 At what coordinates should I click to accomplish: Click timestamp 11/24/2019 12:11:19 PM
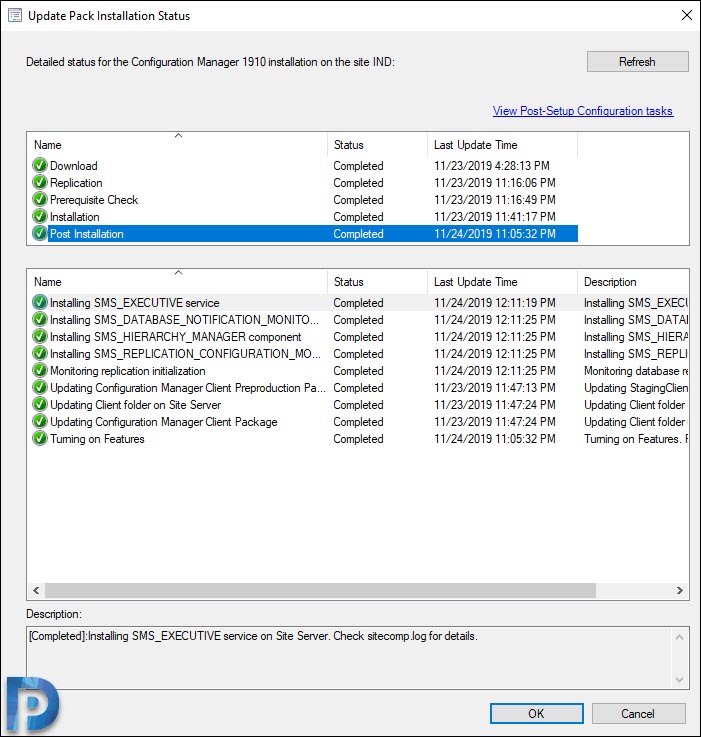pyautogui.click(x=495, y=302)
